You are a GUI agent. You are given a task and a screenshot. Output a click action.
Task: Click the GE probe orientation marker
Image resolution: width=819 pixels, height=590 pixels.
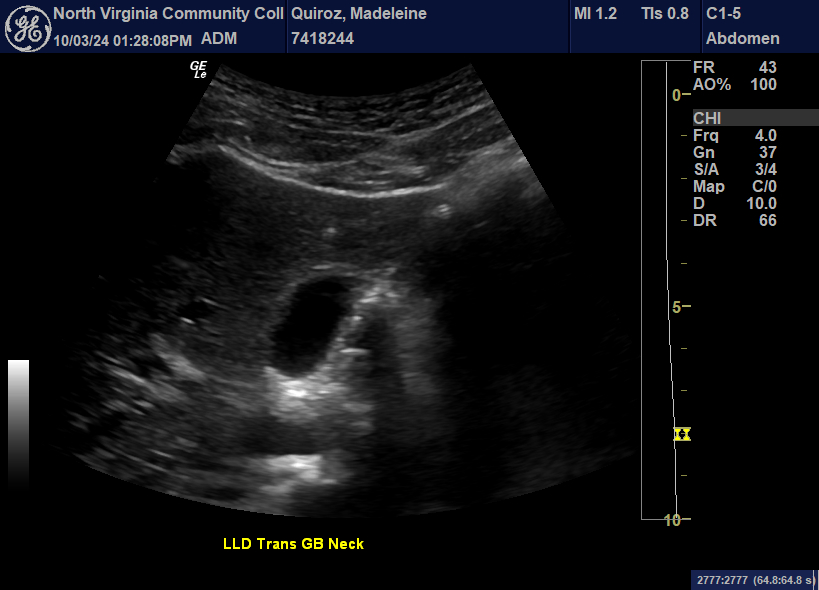click(x=198, y=69)
